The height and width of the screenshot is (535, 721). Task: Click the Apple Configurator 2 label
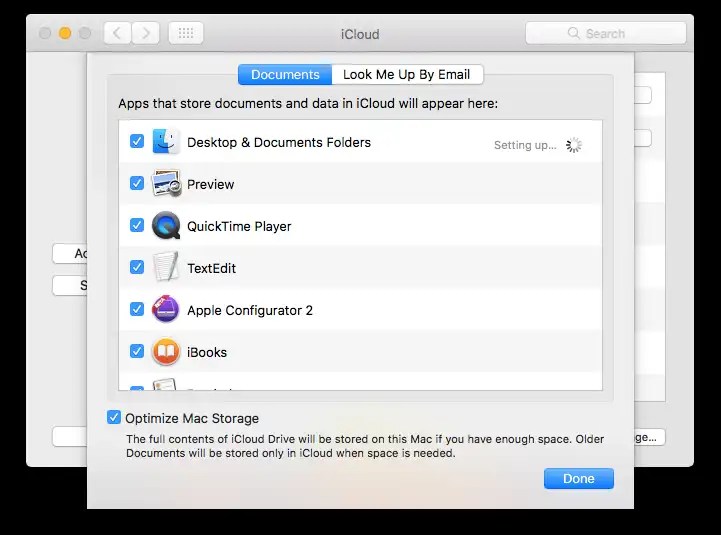(x=250, y=311)
